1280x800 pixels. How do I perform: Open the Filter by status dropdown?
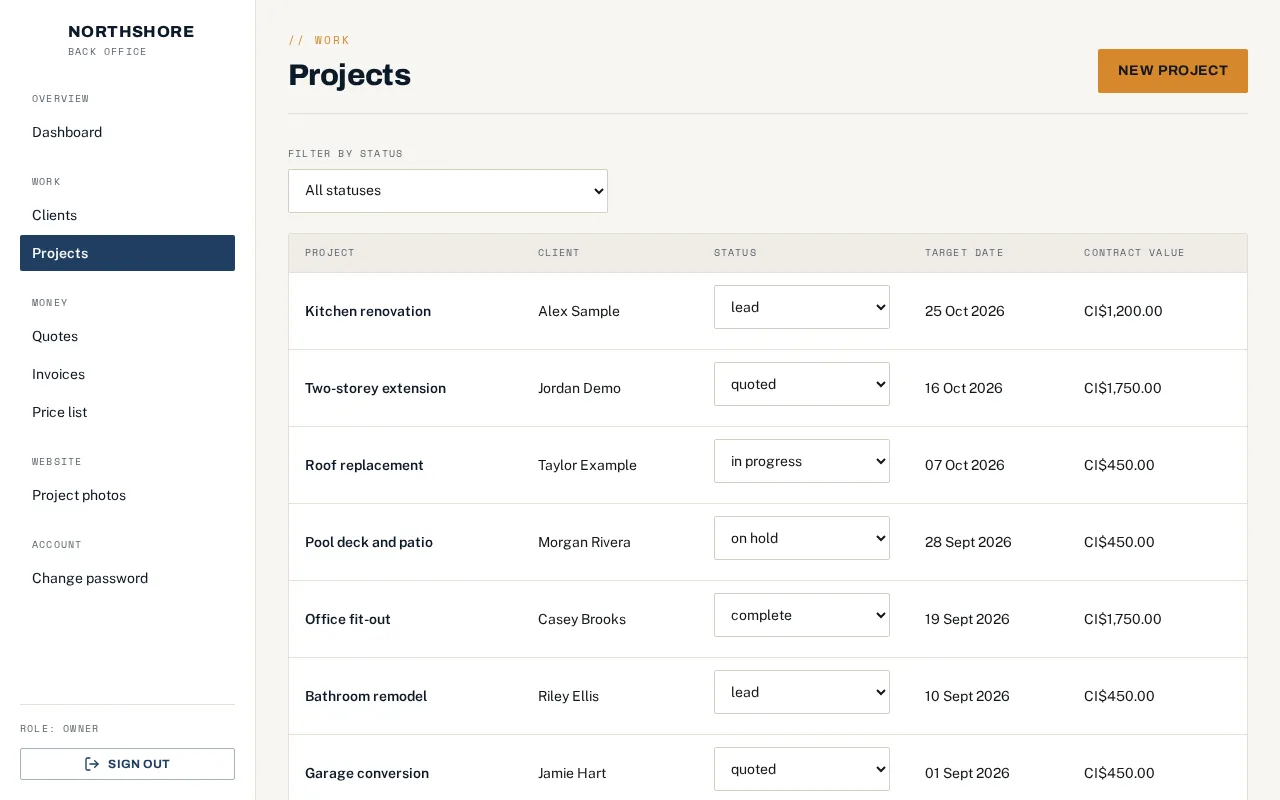(x=448, y=191)
